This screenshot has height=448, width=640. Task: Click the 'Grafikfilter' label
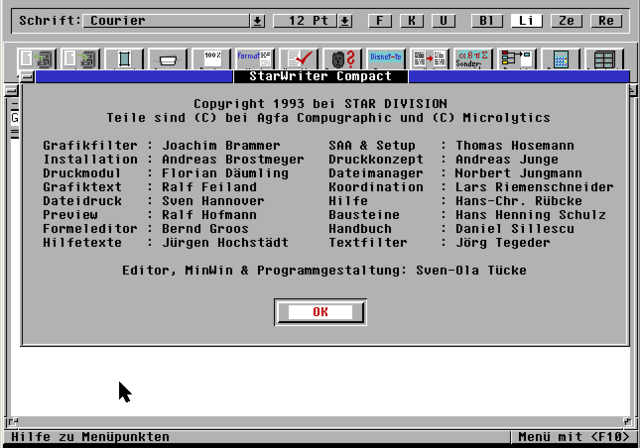[90, 146]
